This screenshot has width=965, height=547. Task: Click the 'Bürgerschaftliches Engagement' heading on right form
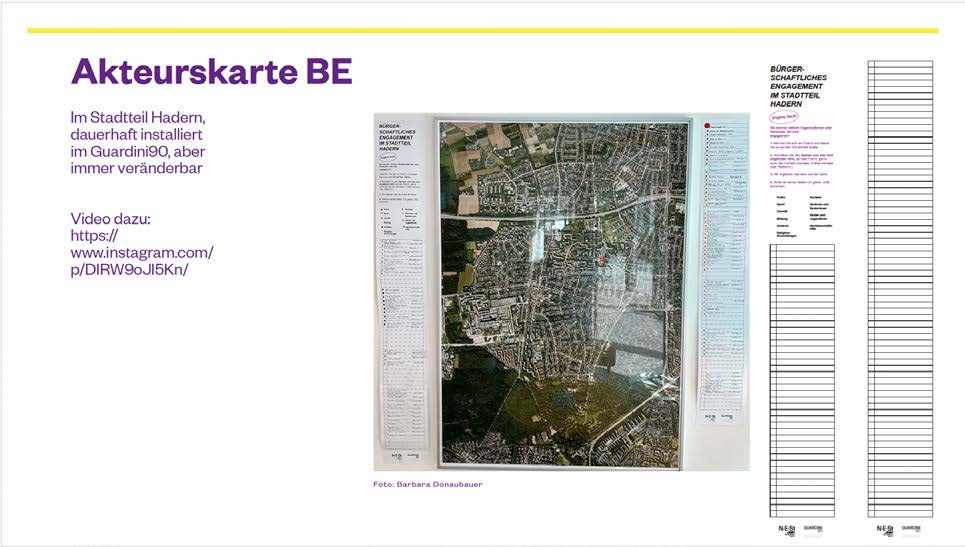[x=798, y=85]
